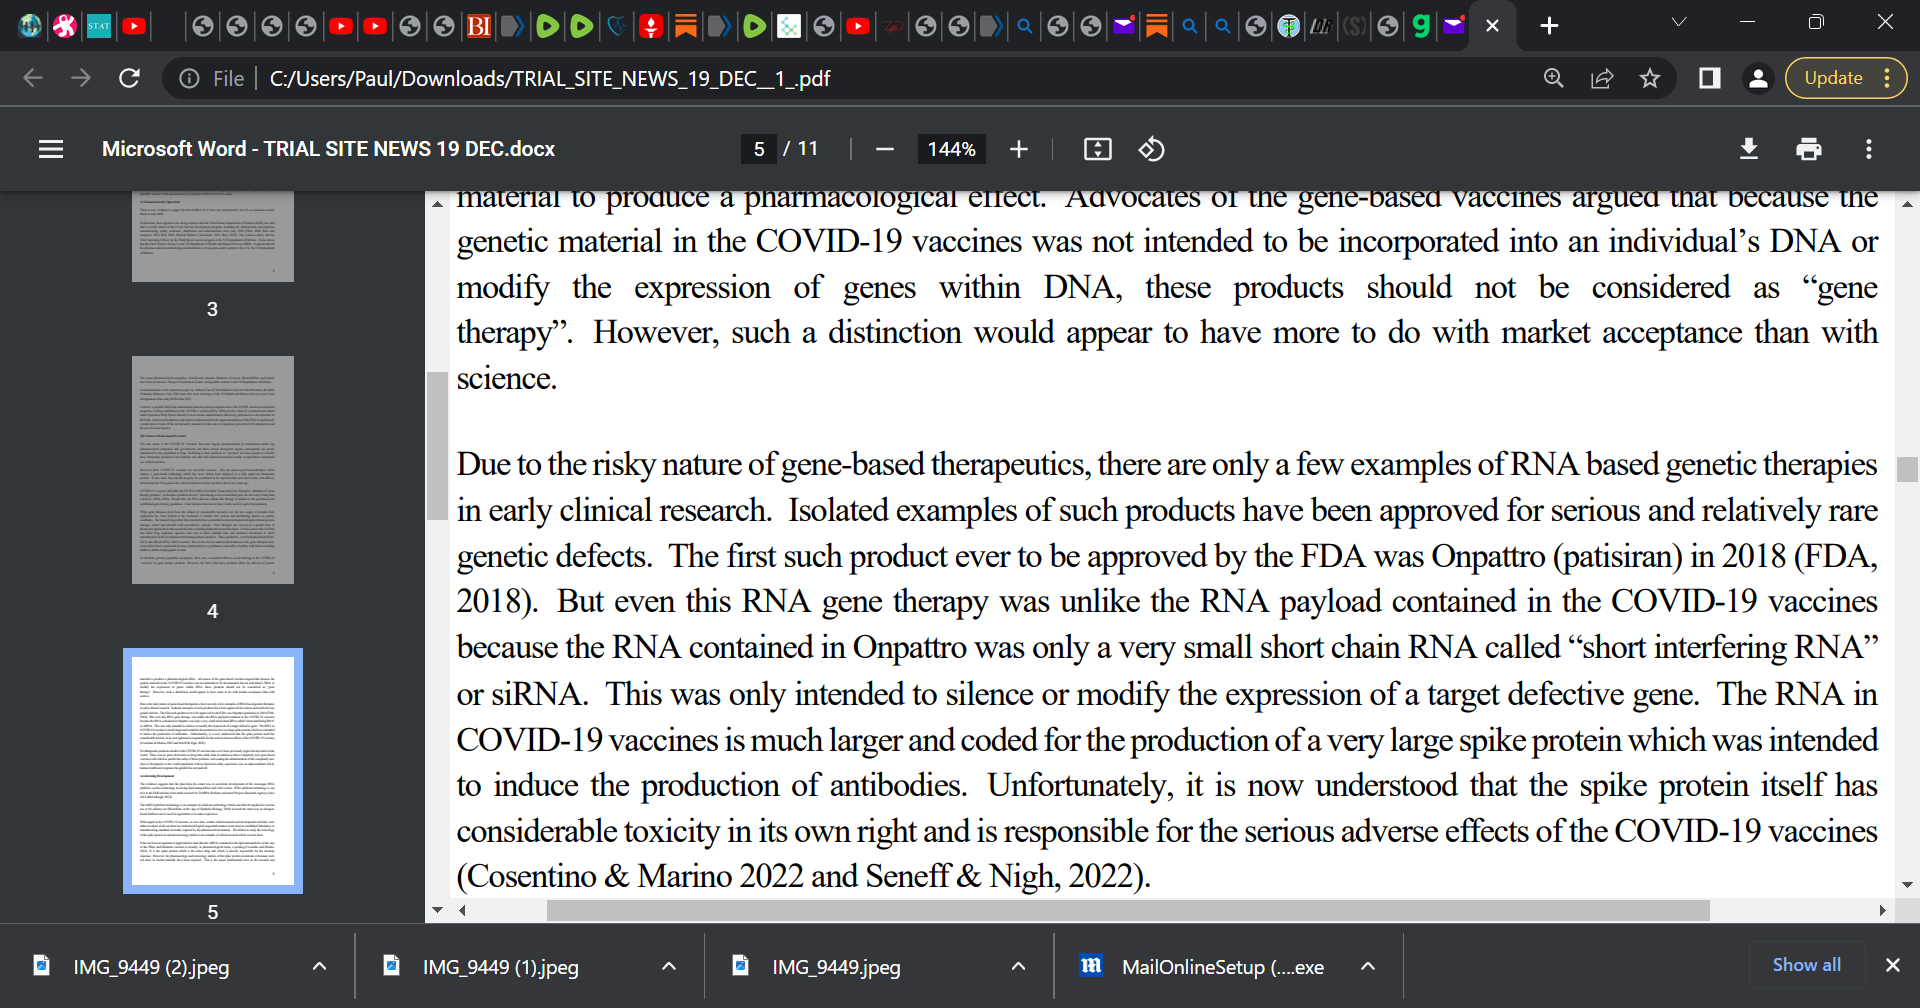Download the PDF file
Viewport: 1920px width, 1008px height.
[x=1748, y=149]
